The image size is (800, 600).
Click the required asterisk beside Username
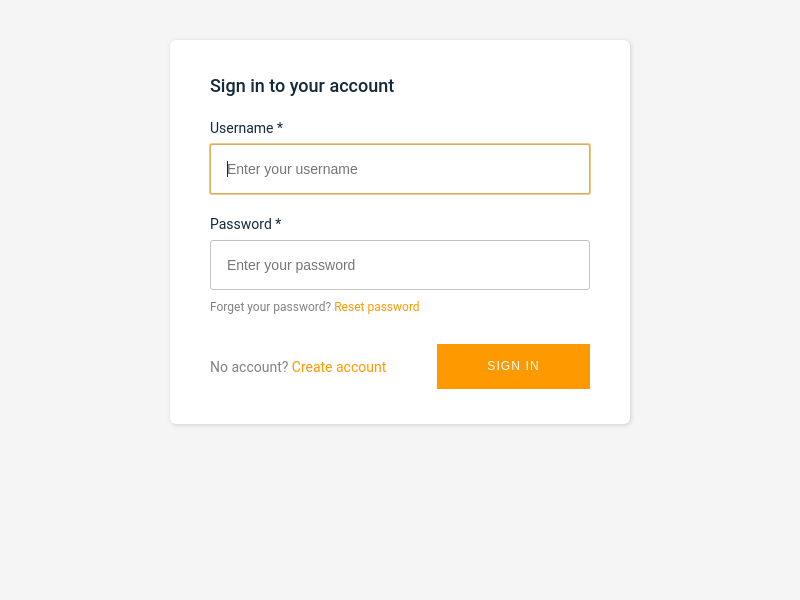pos(280,126)
